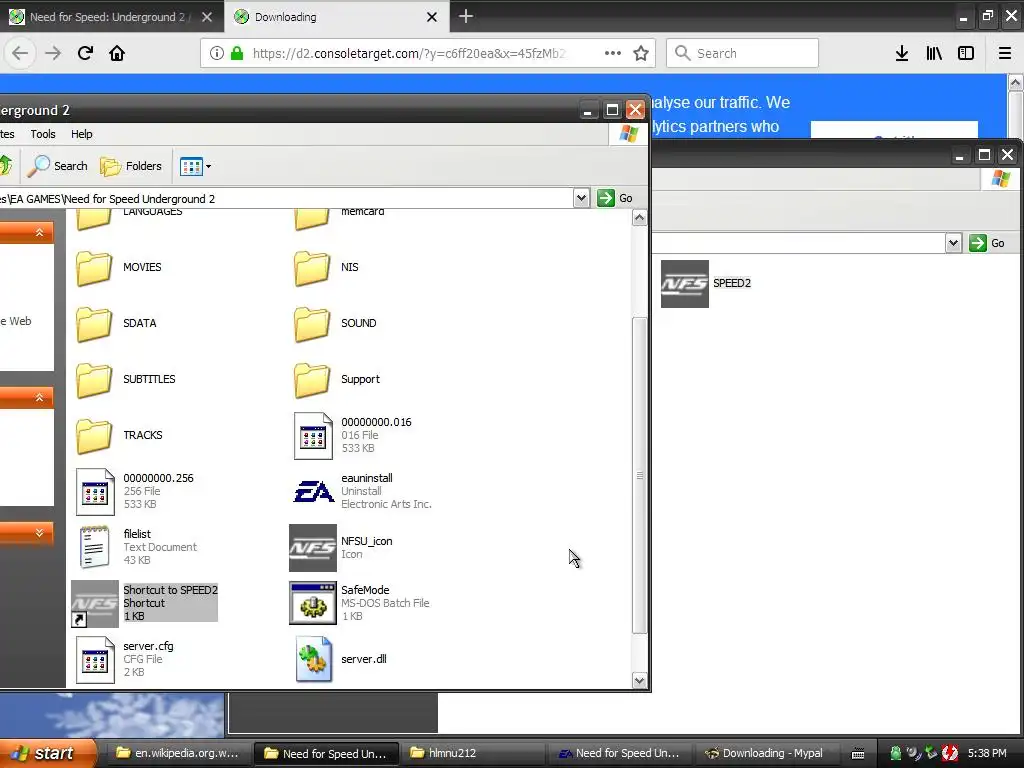Click Explorer scrollbar up arrow
The height and width of the screenshot is (768, 1024).
click(639, 217)
